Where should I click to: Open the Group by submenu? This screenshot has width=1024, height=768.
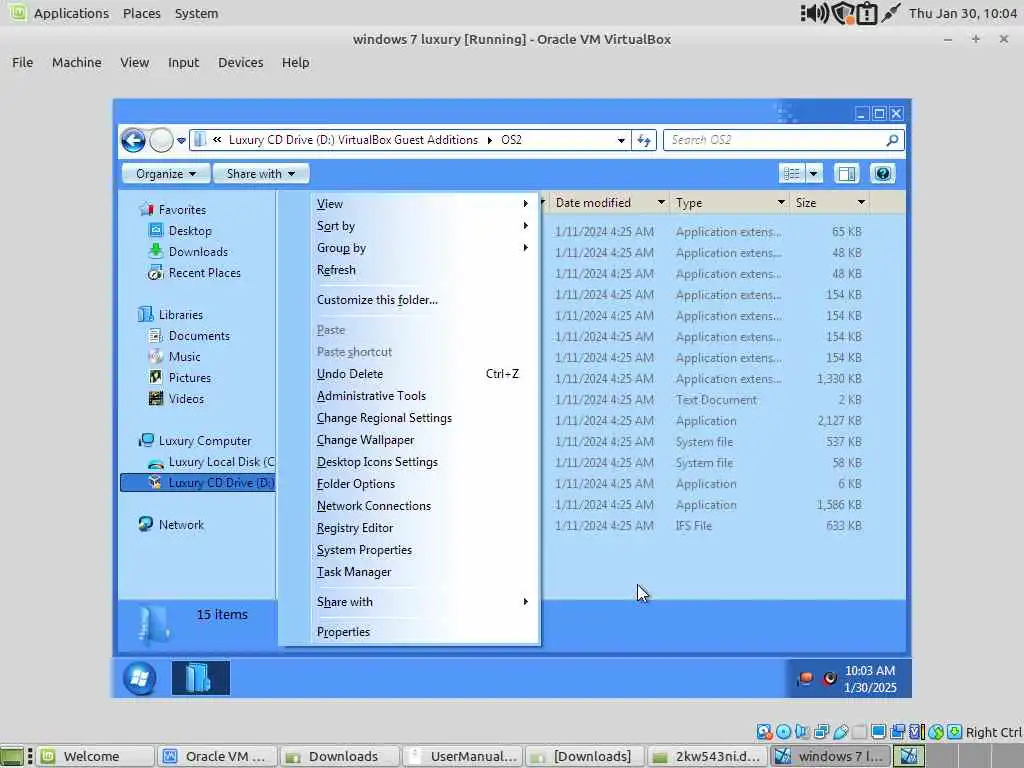point(423,248)
